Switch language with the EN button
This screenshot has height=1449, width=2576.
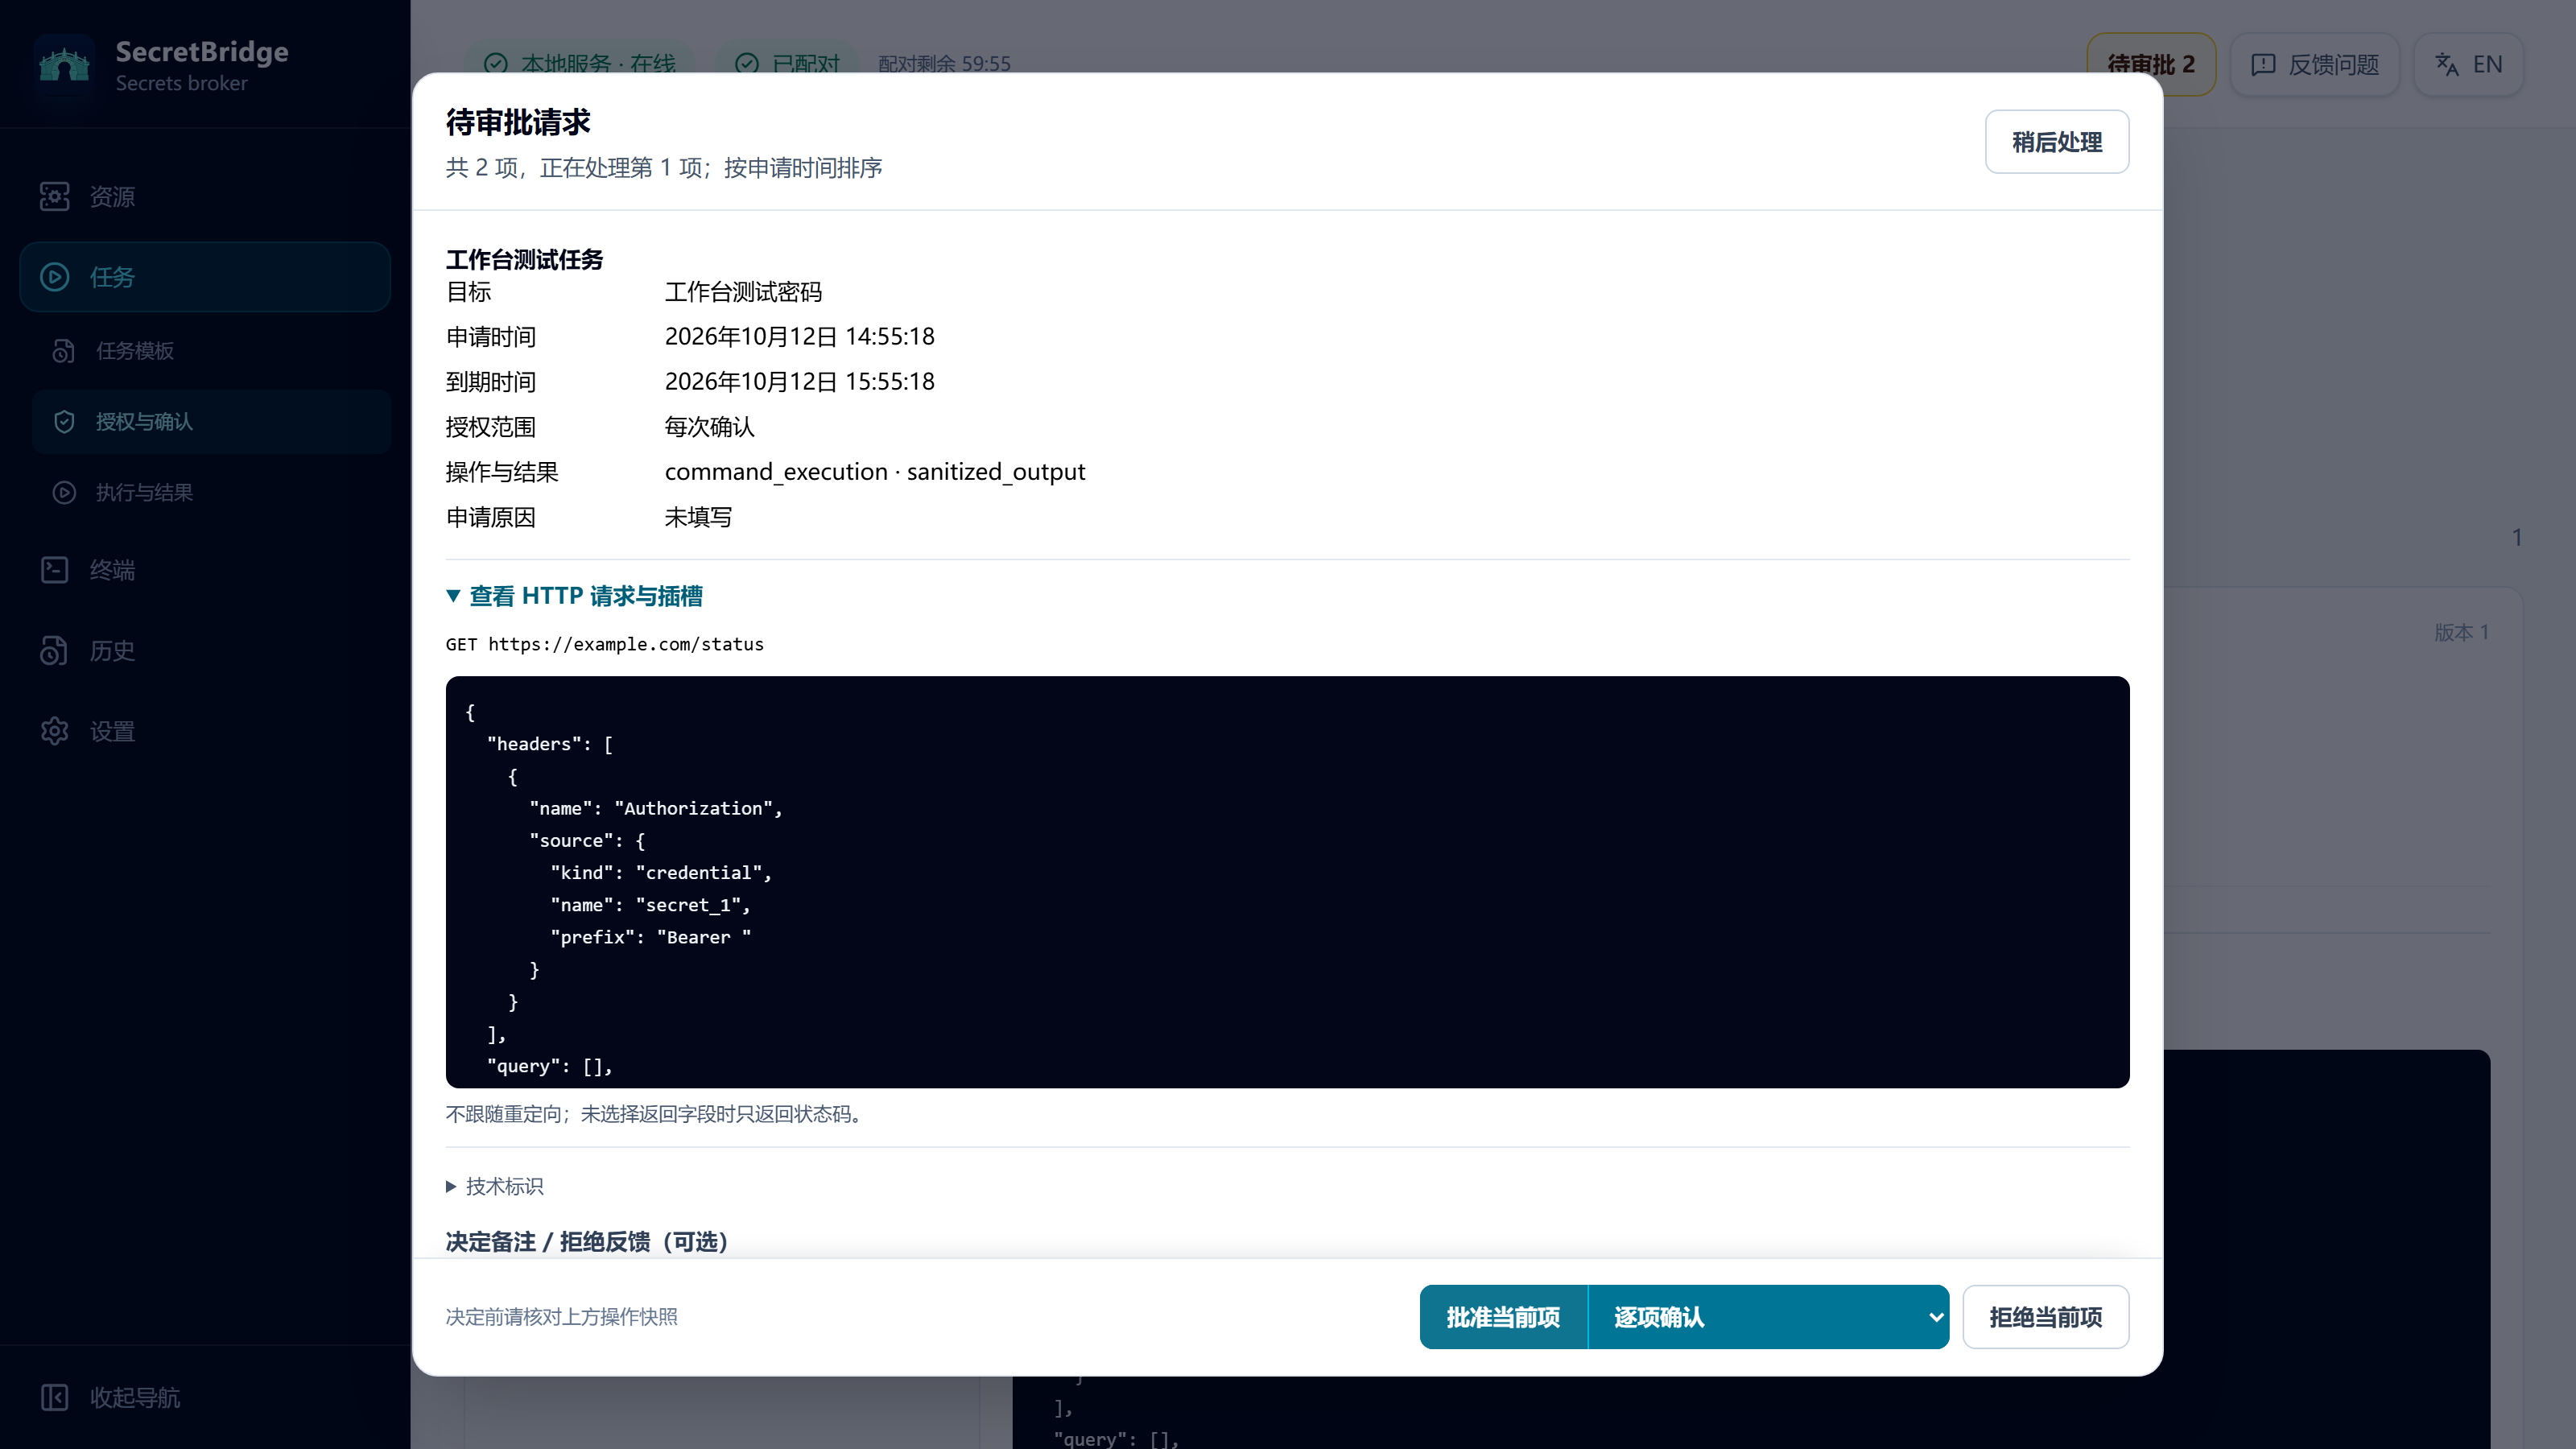tap(2468, 65)
